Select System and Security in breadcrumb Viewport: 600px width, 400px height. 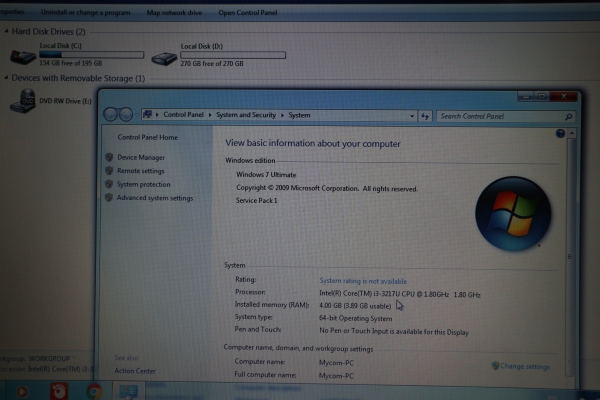[x=246, y=115]
